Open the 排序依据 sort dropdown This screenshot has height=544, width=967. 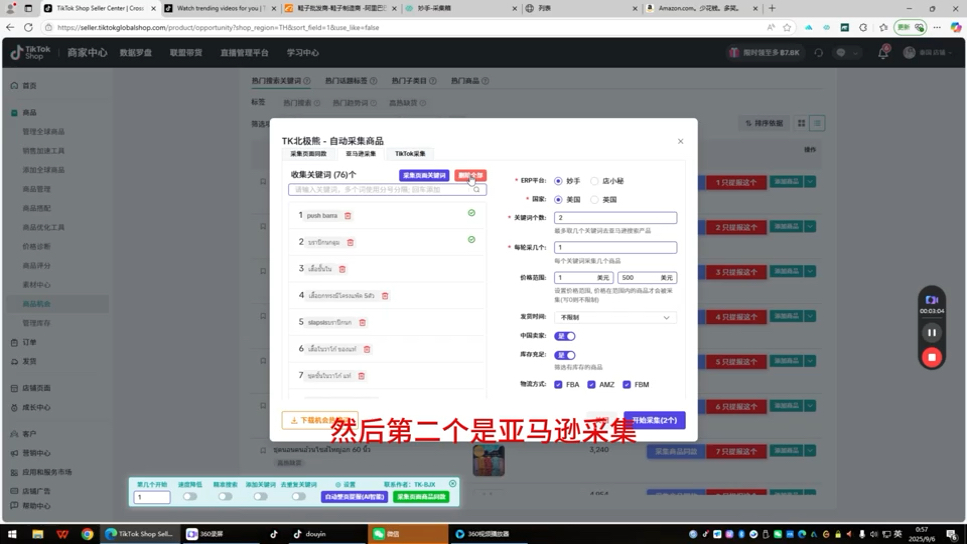click(764, 123)
